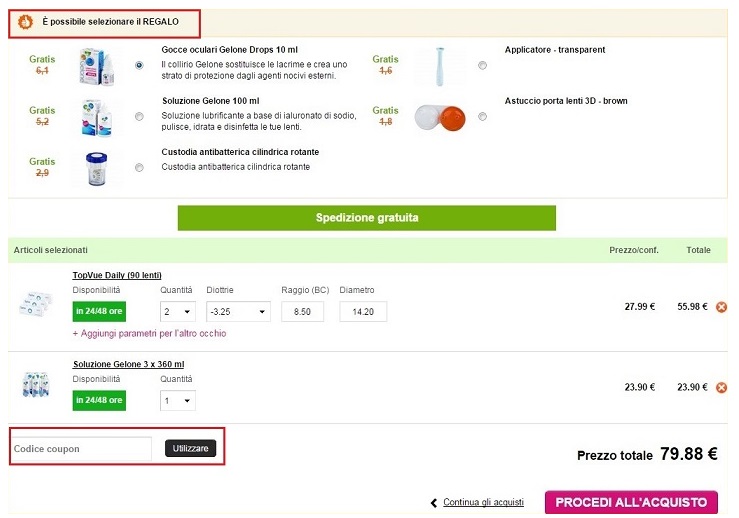
Task: Click Aggiungi parametri per l'altro occhio
Action: (149, 334)
